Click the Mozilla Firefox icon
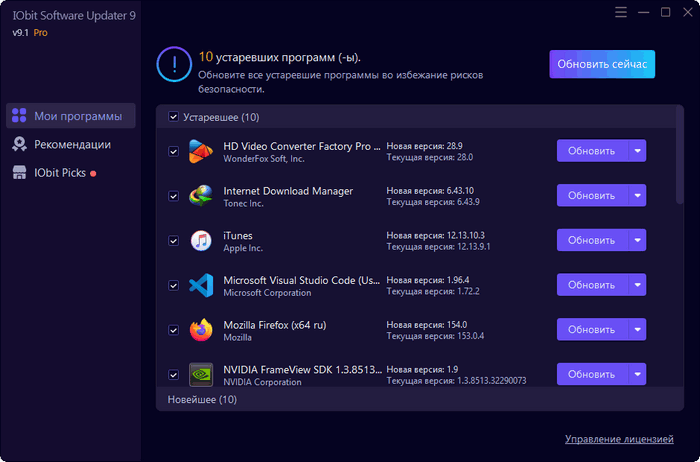 coord(201,329)
